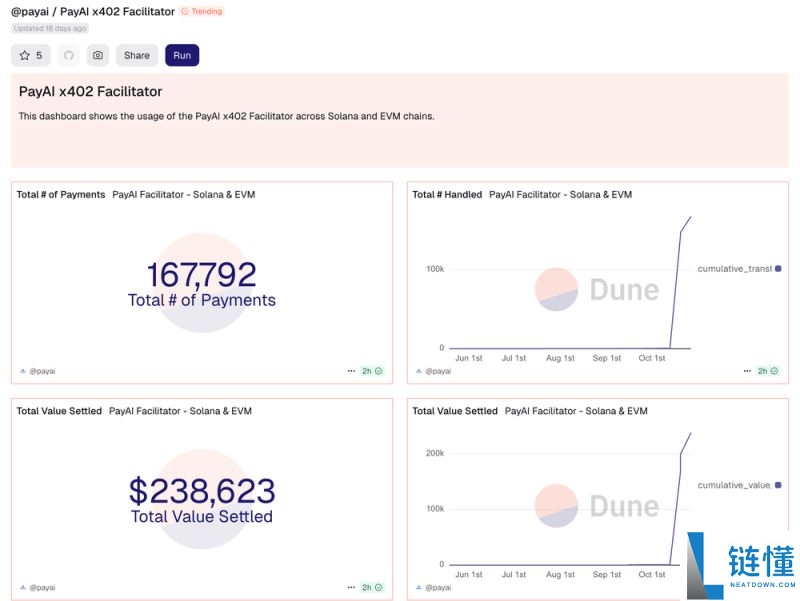Toggle cumulative_value legend swatch
The image size is (800, 601).
pyautogui.click(x=778, y=485)
